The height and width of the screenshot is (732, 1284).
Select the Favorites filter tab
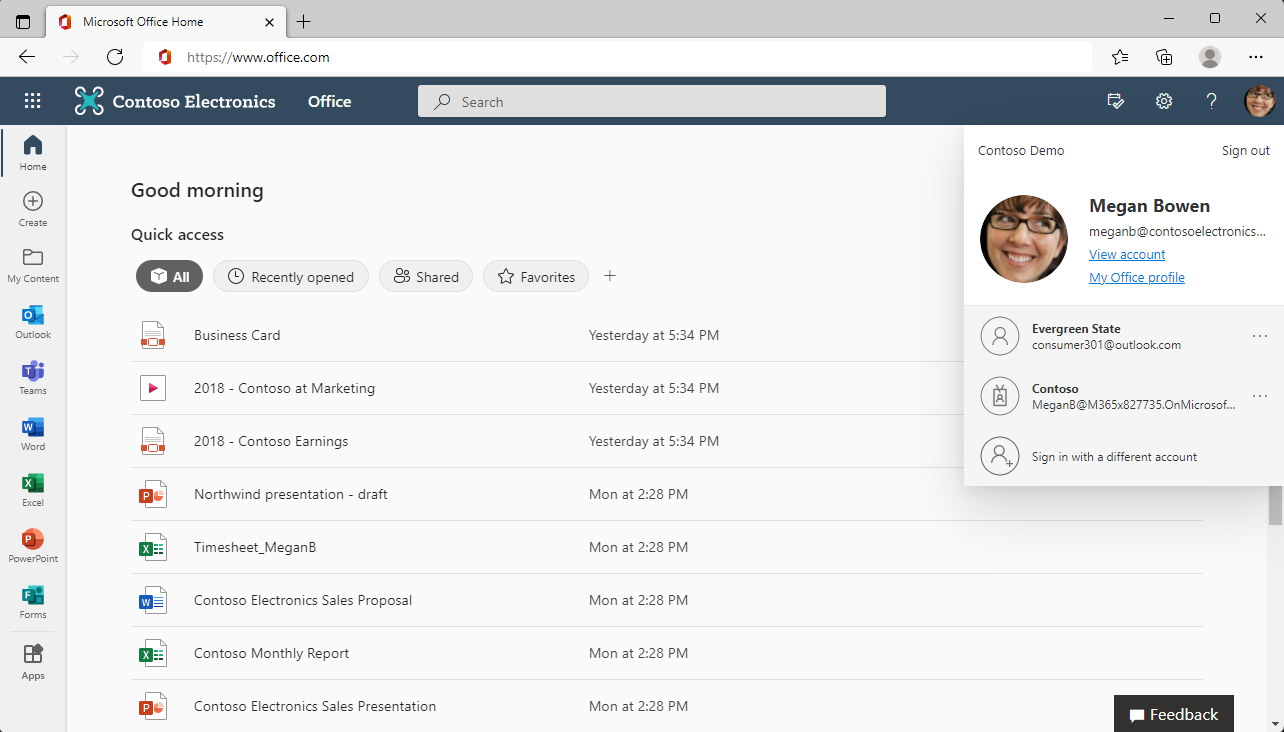pos(536,277)
